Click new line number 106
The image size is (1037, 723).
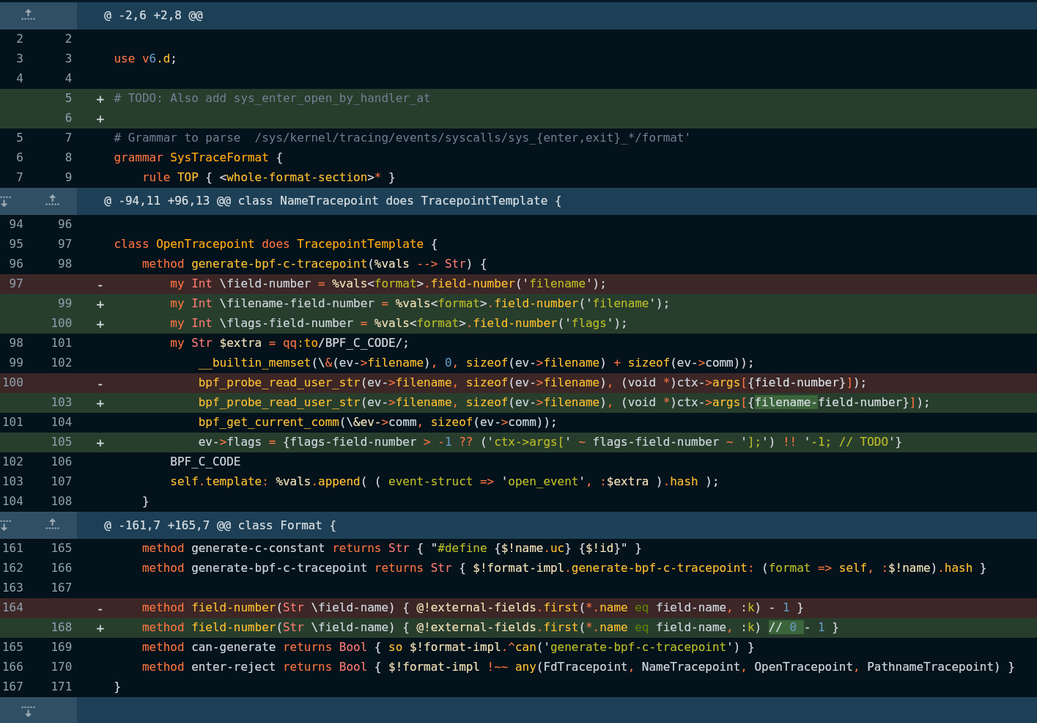(x=61, y=462)
